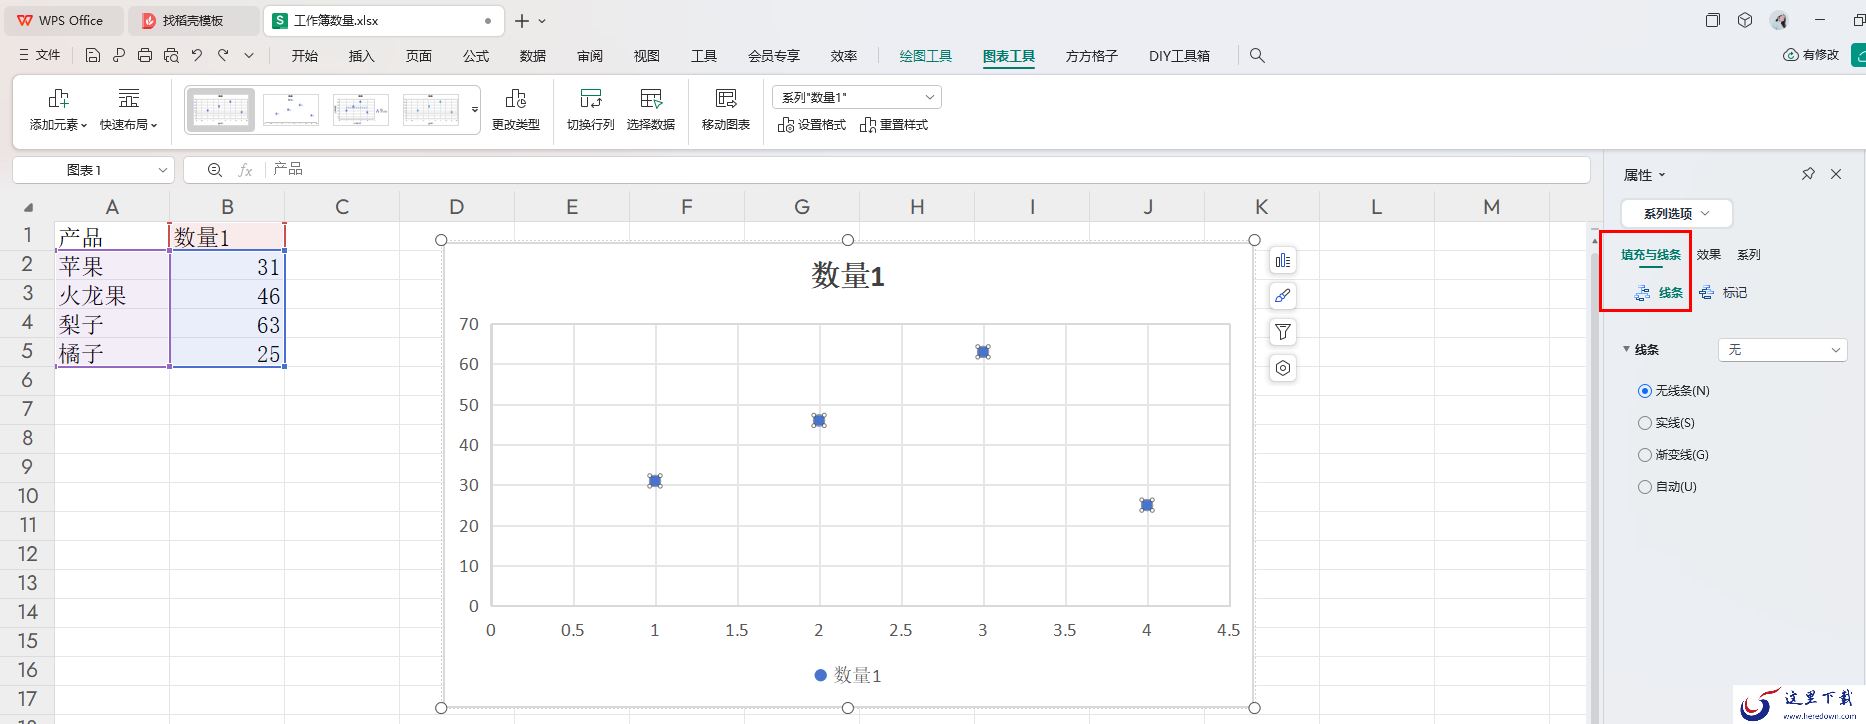Switch to the 系列 tab in properties

tap(1749, 255)
